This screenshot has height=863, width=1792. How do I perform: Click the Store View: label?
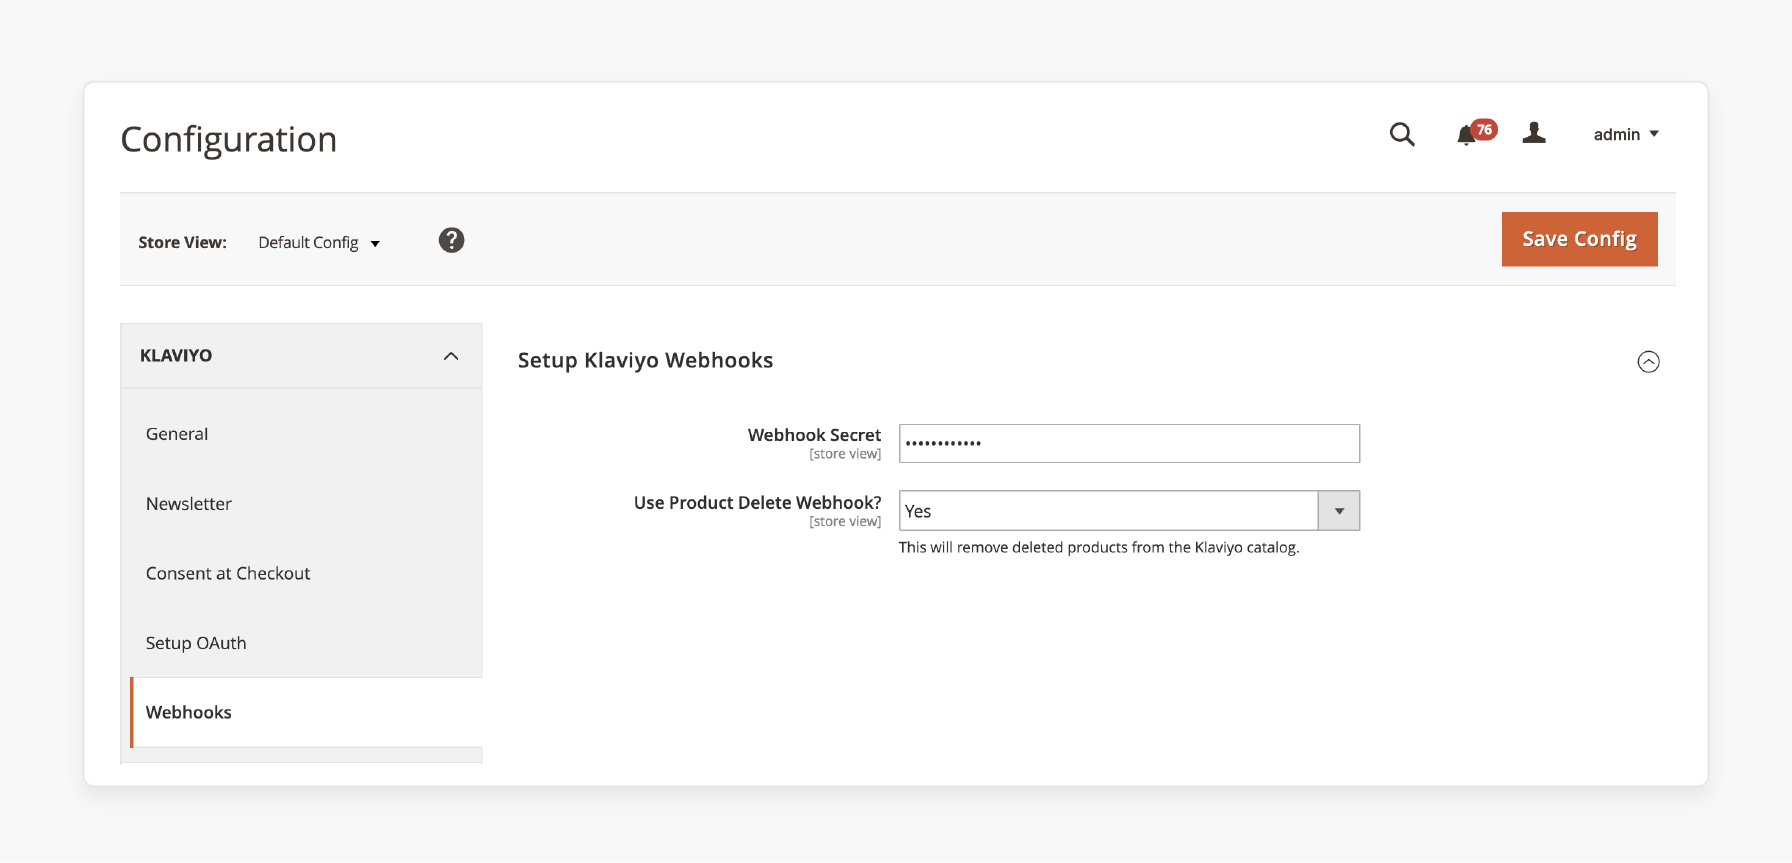tap(182, 242)
